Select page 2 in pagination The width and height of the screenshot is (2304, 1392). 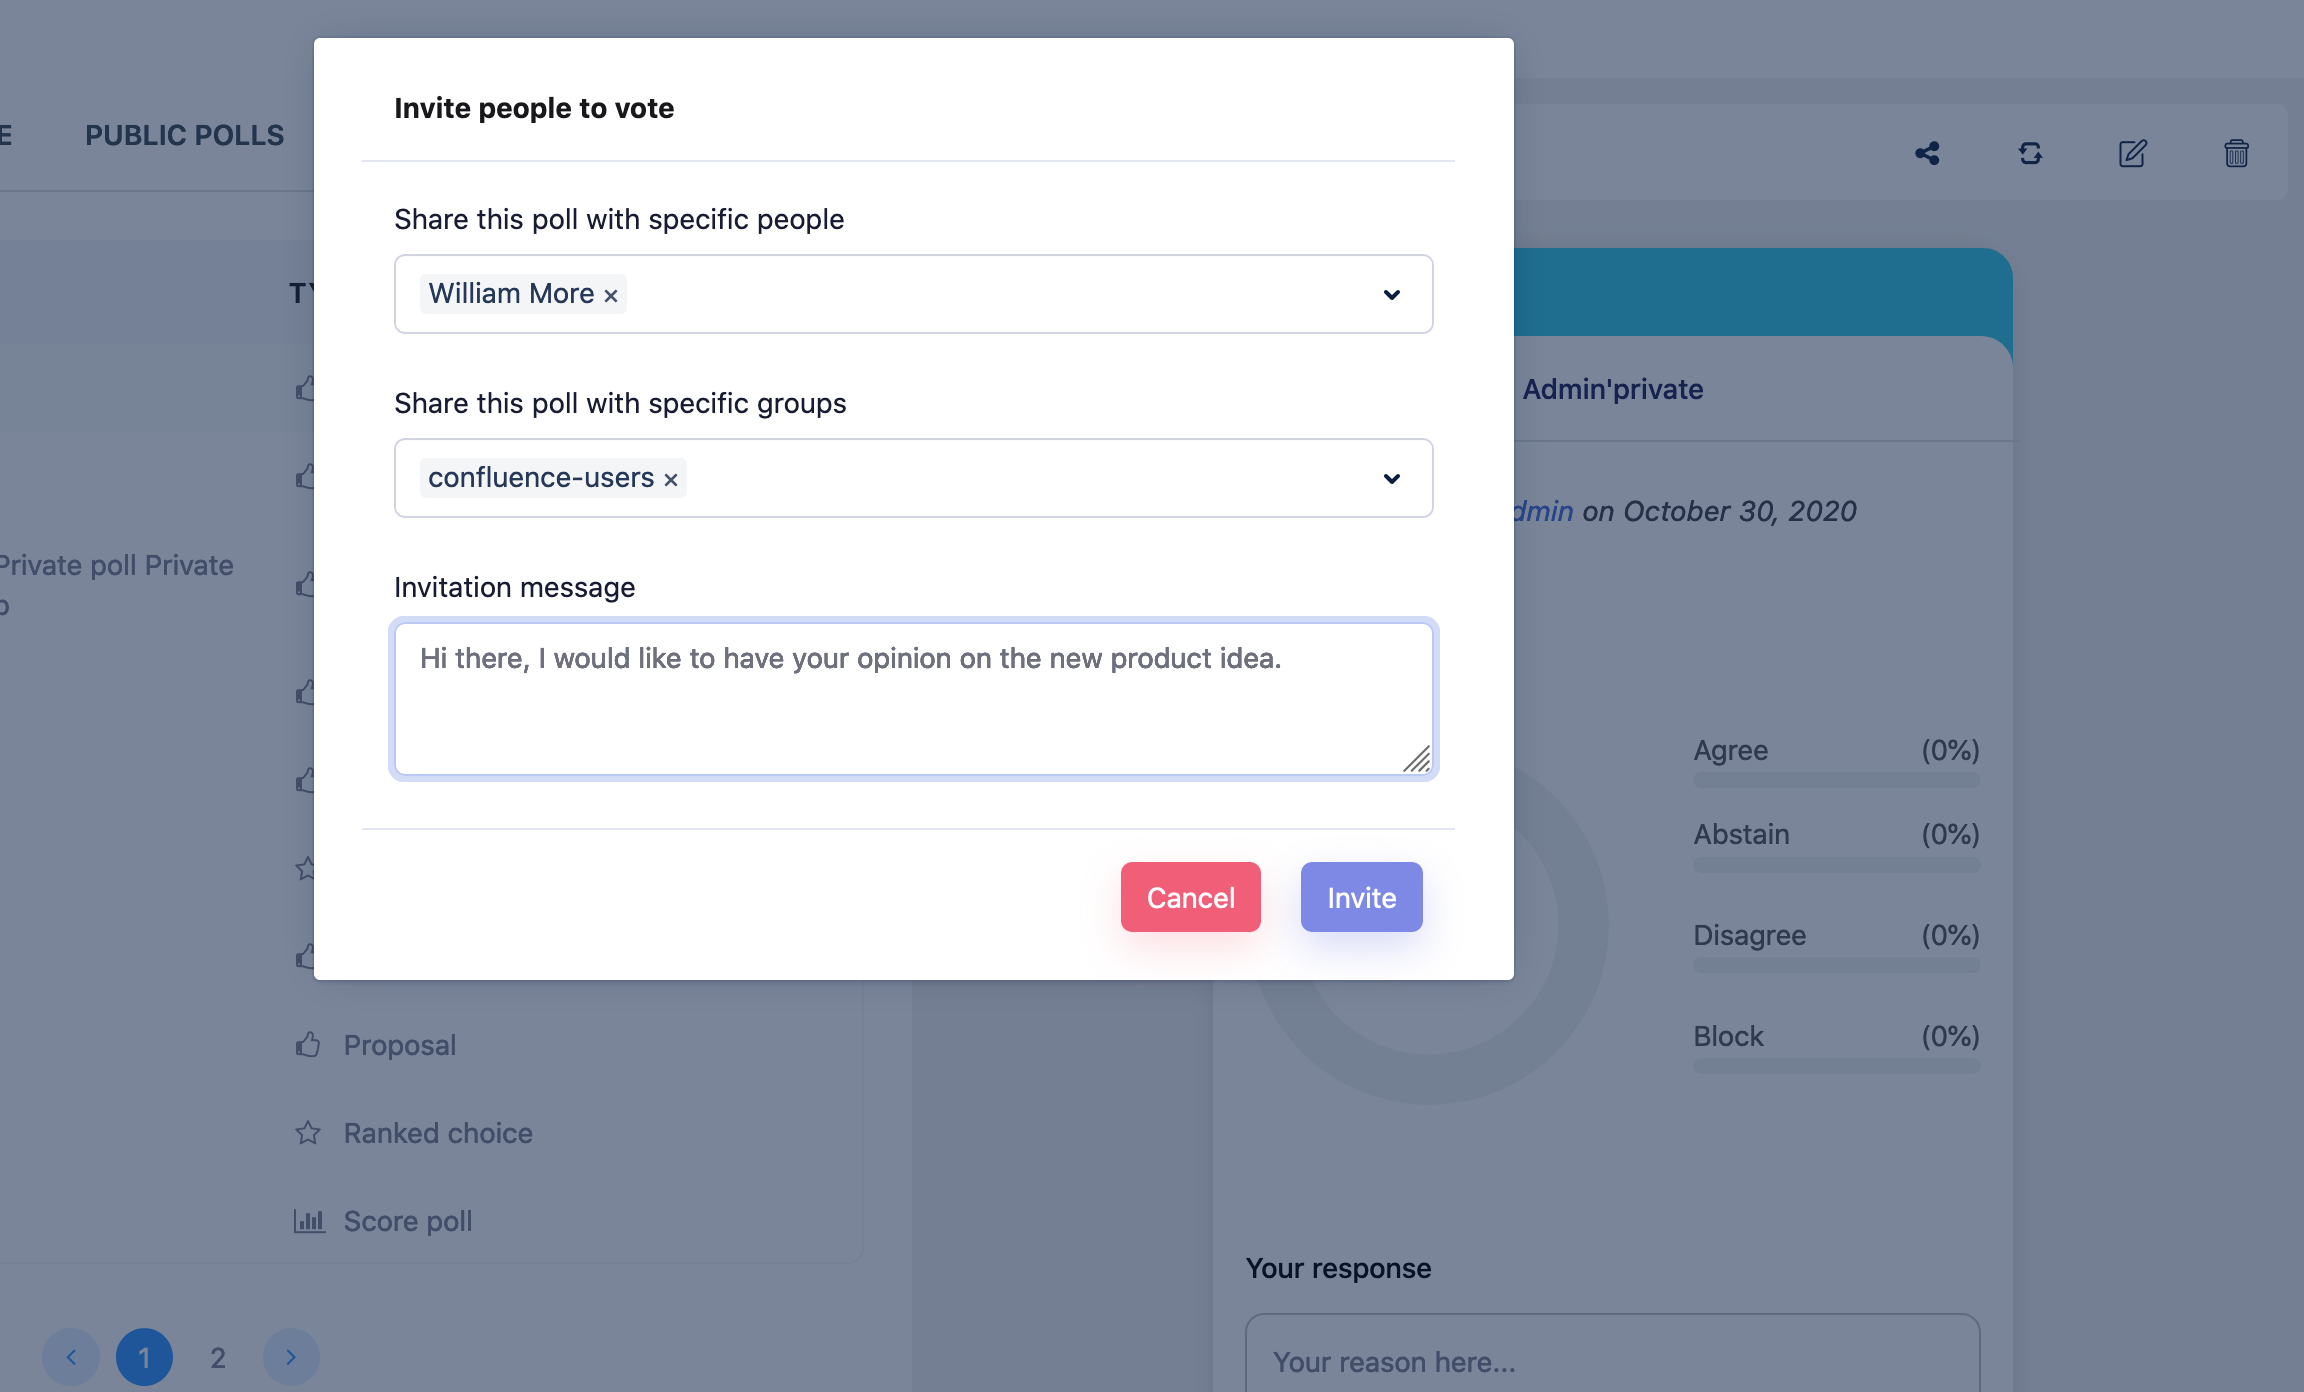tap(218, 1357)
